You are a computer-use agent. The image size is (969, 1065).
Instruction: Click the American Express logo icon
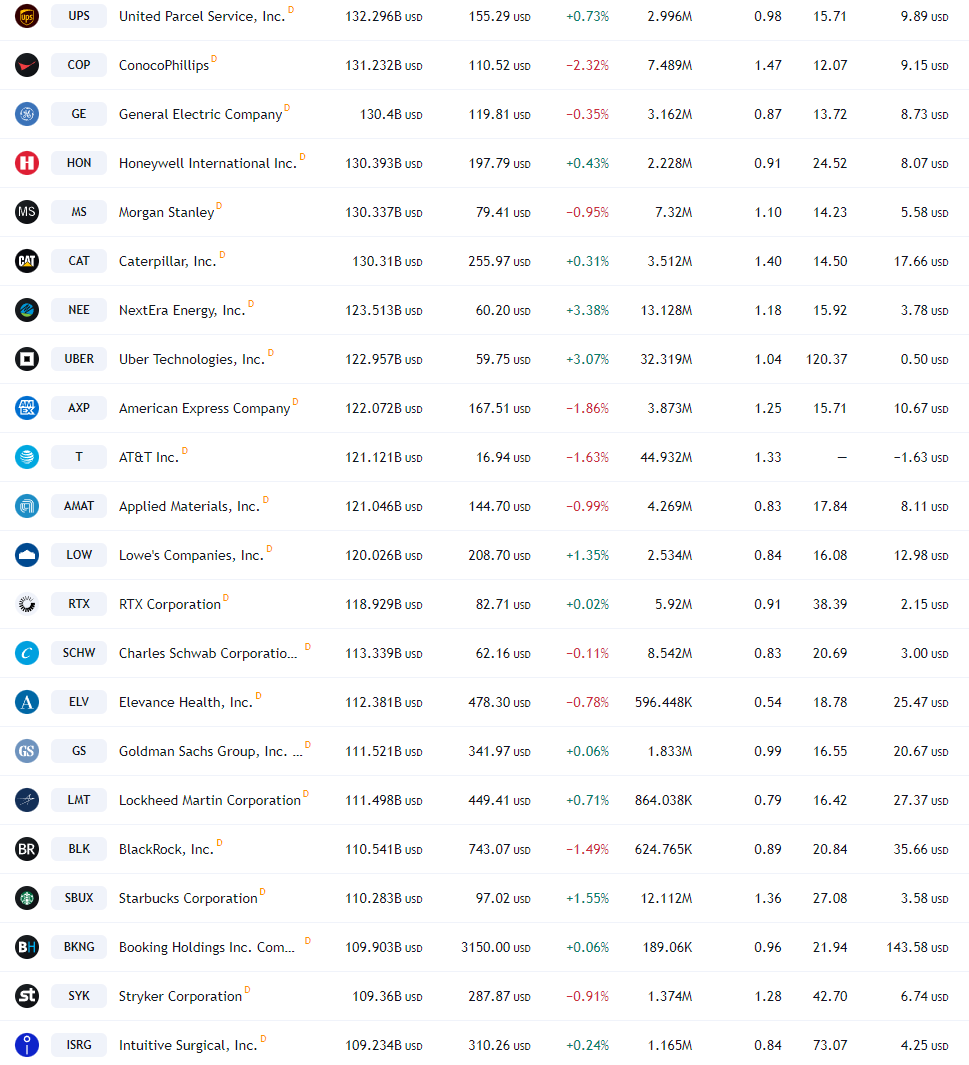tap(27, 408)
